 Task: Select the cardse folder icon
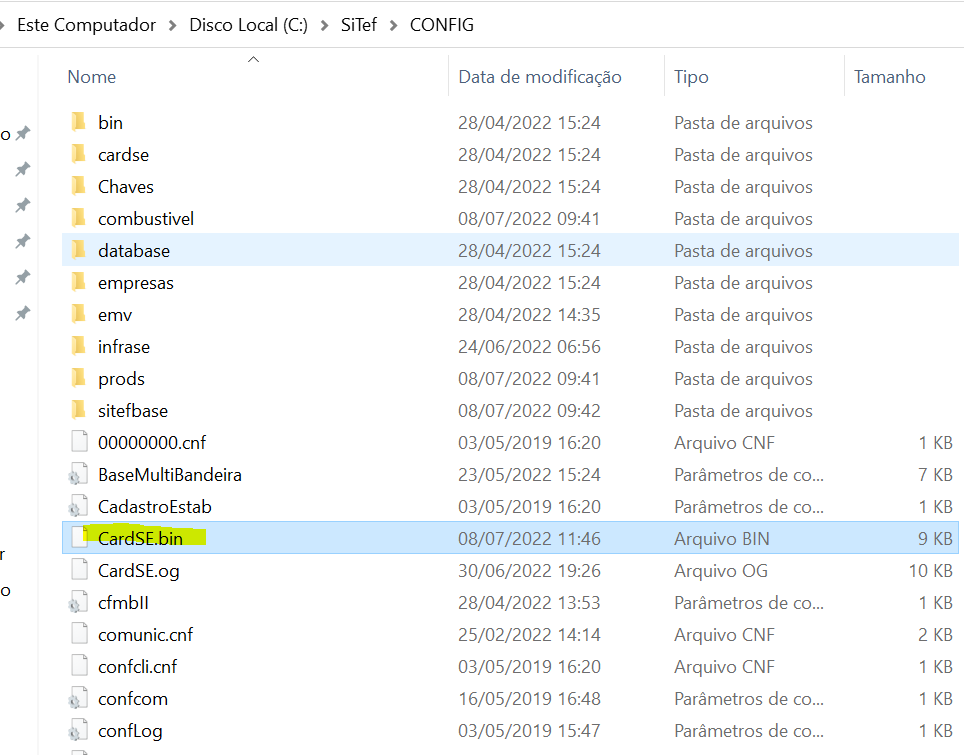point(79,154)
